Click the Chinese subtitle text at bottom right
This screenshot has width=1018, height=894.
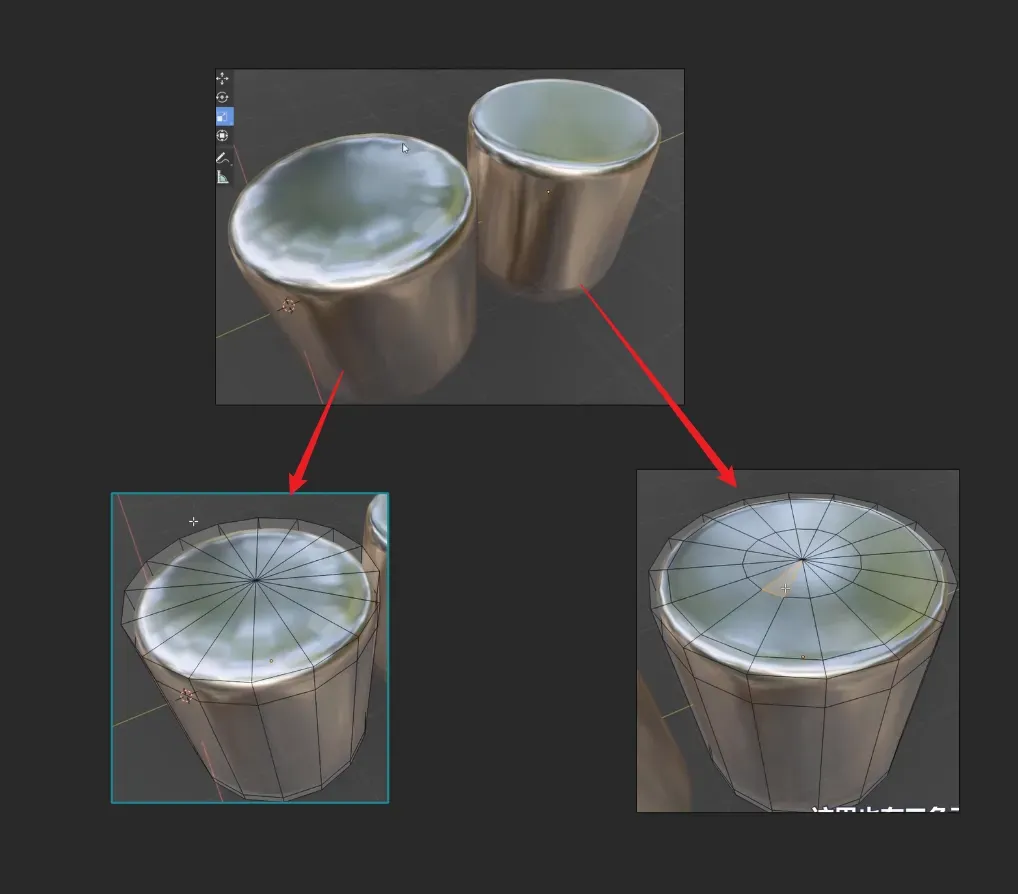click(x=884, y=812)
